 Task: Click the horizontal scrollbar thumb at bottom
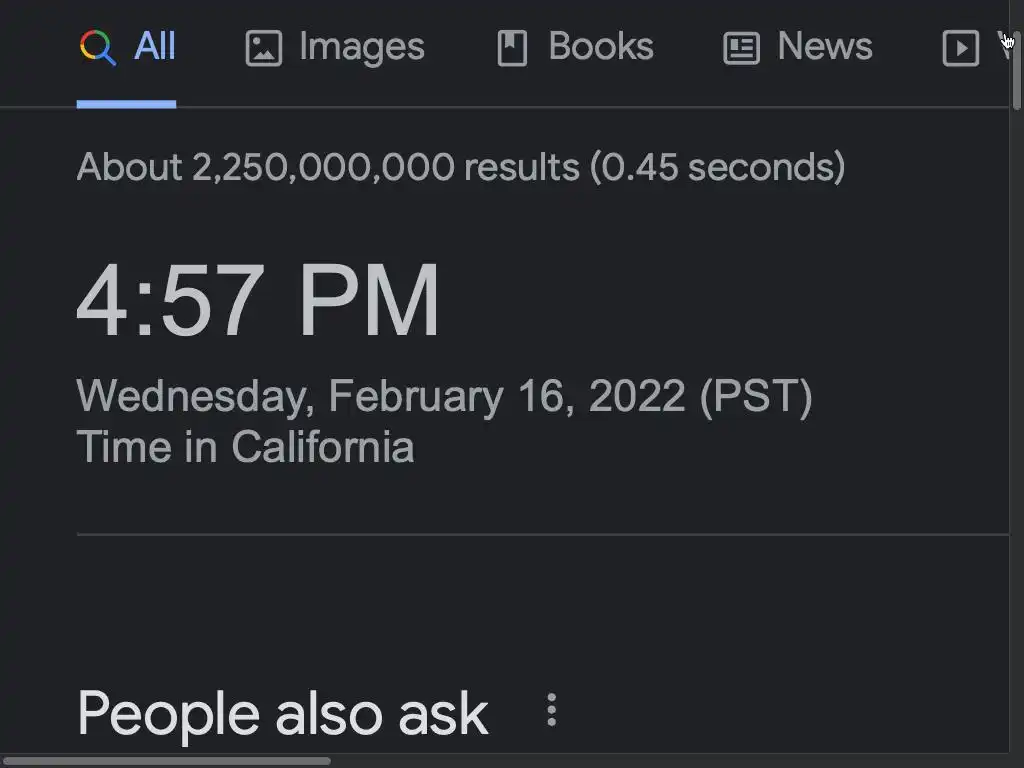[x=165, y=761]
